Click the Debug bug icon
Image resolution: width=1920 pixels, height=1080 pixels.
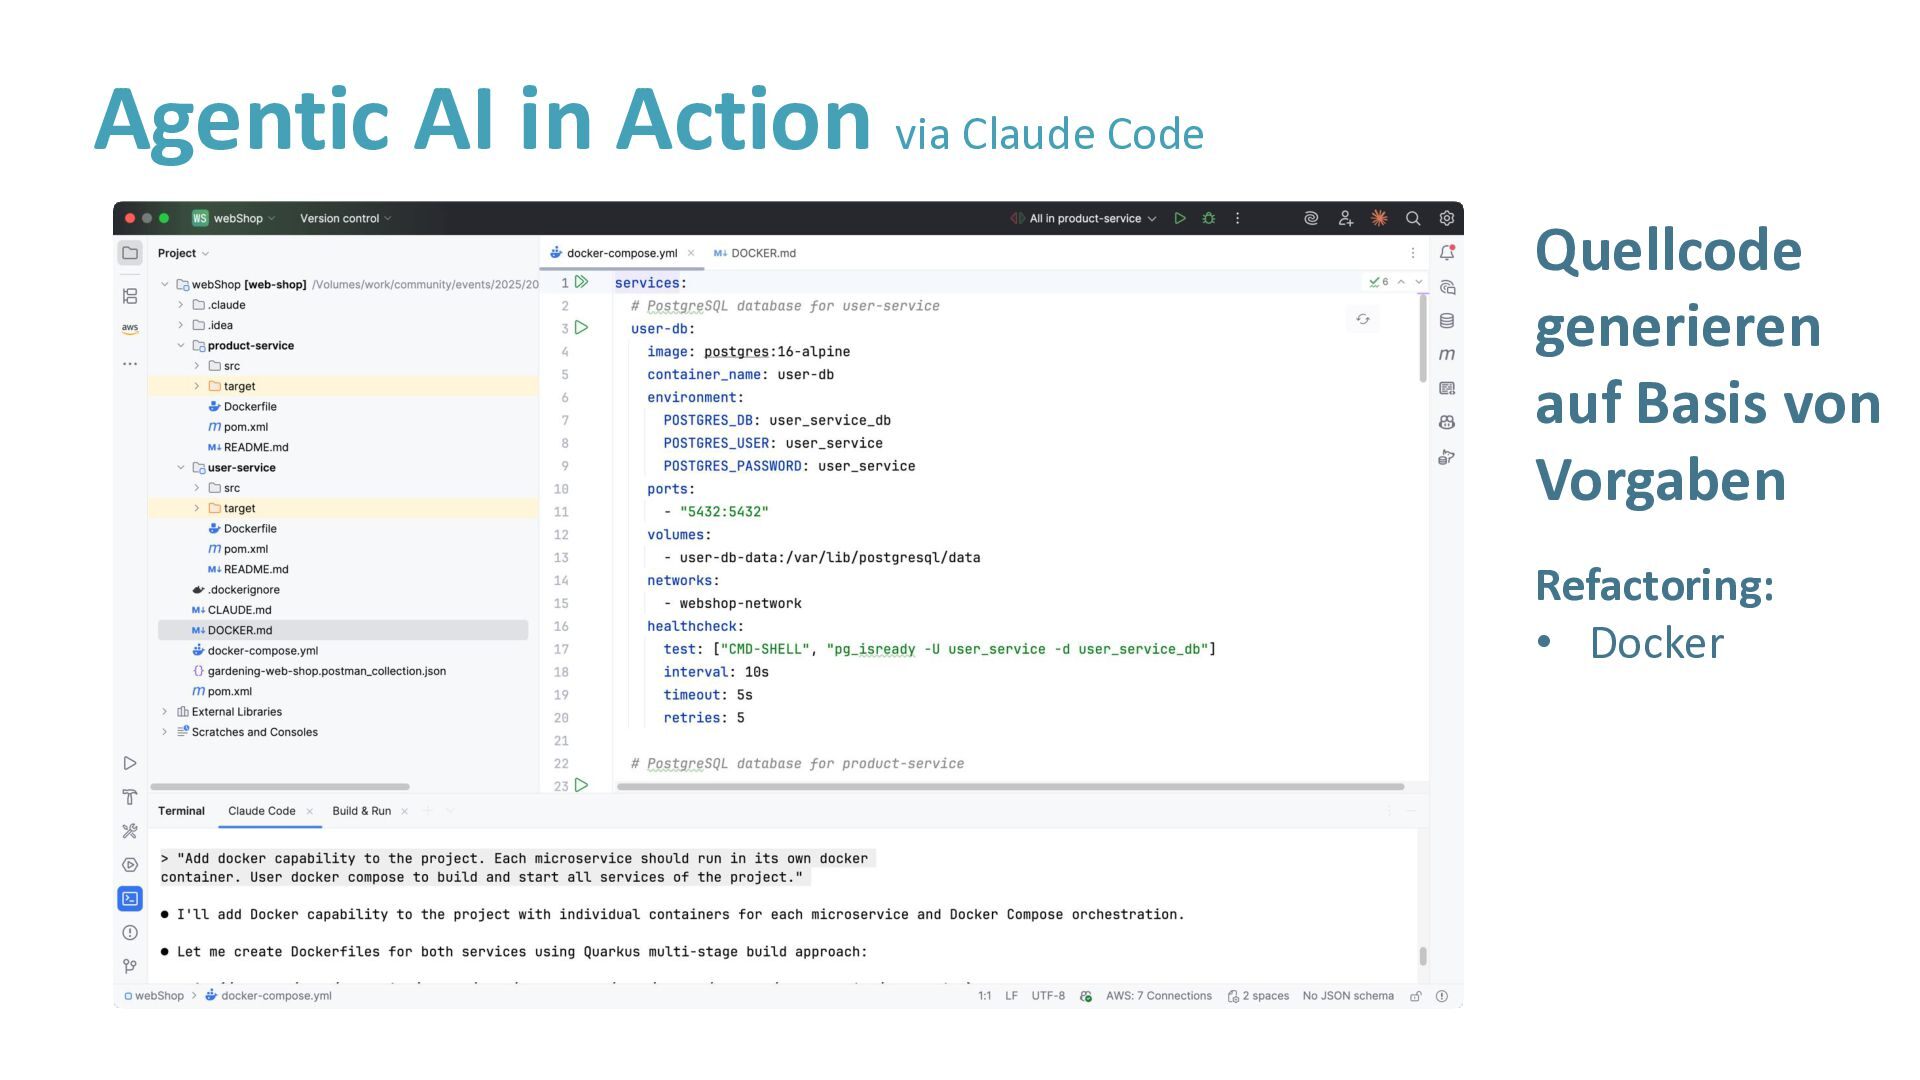click(x=1209, y=218)
